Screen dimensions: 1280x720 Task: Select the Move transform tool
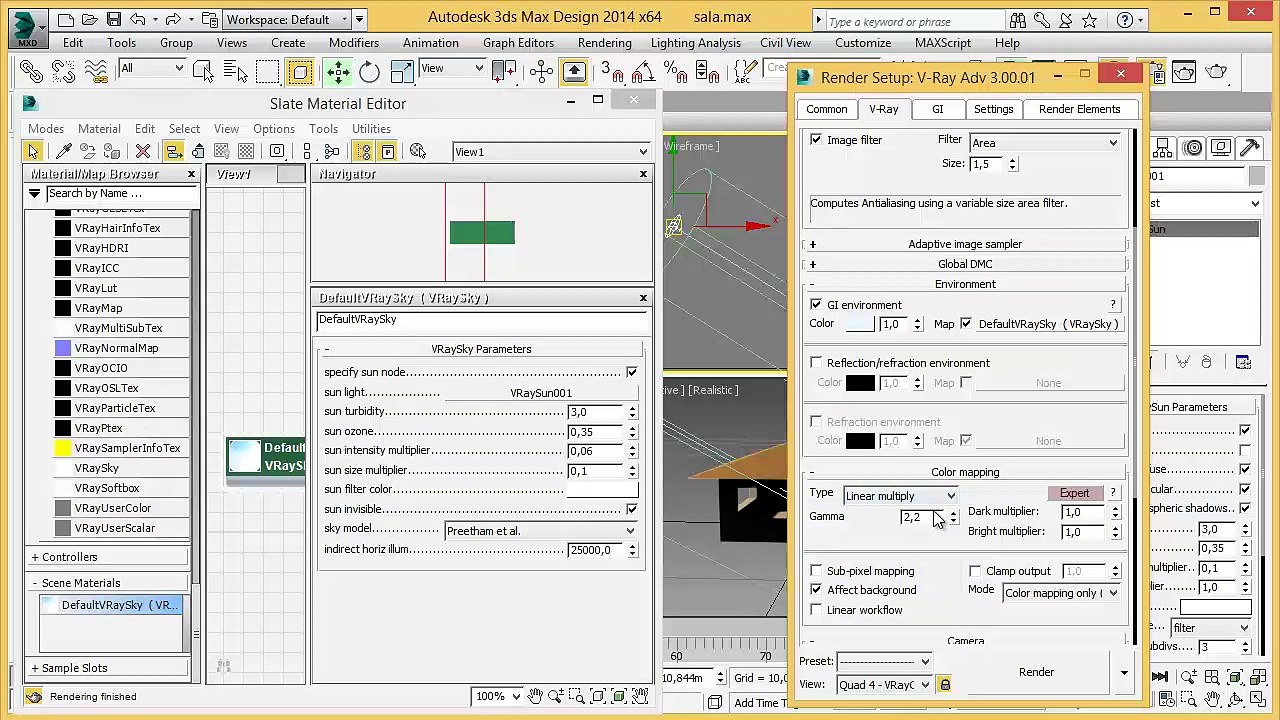[x=337, y=71]
